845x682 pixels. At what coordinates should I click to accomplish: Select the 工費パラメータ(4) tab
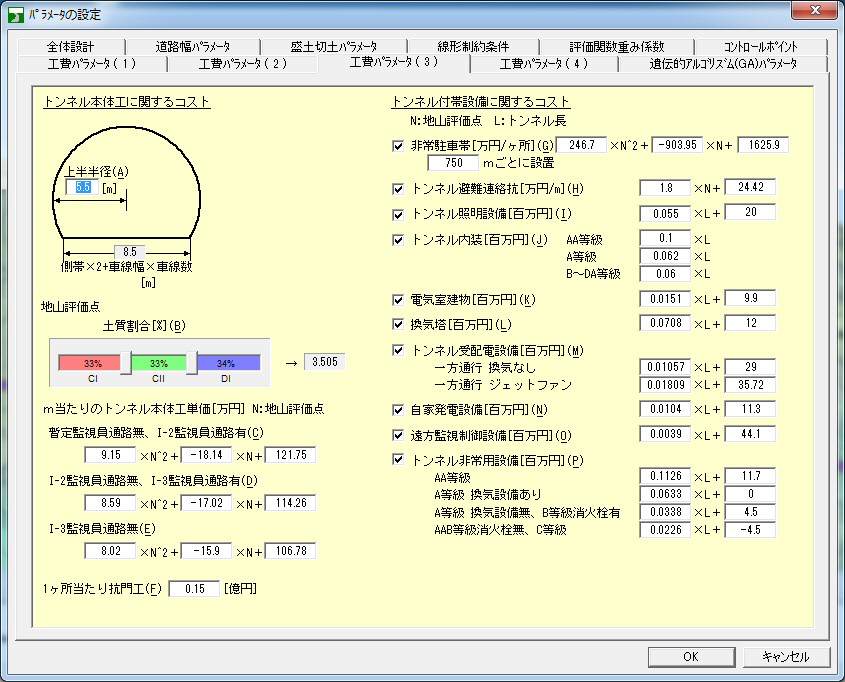[x=544, y=64]
